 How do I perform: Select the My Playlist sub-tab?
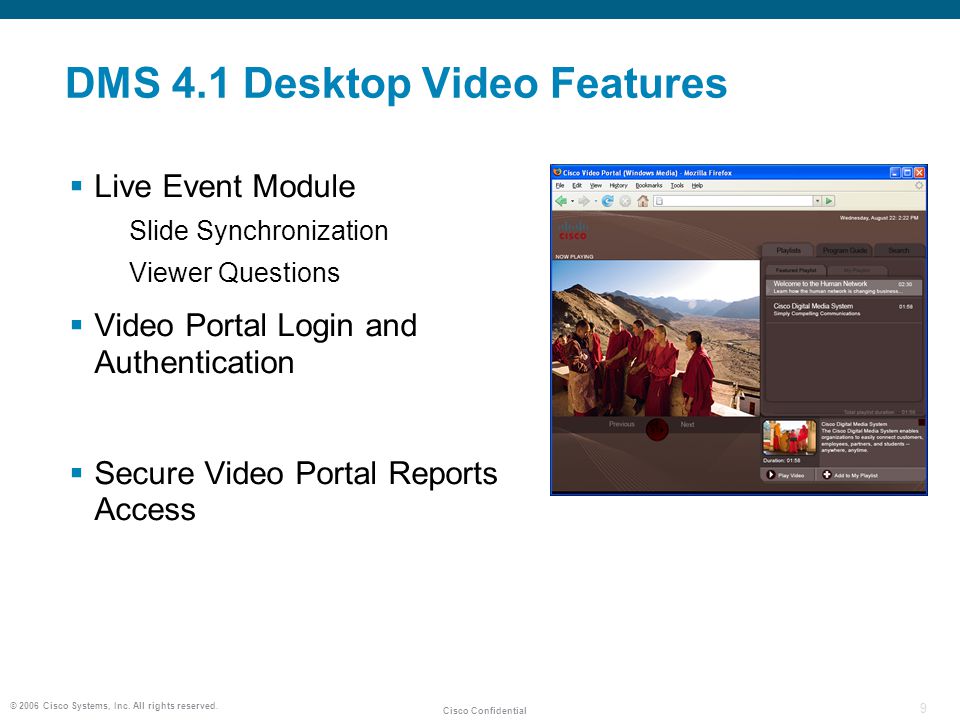[857, 270]
